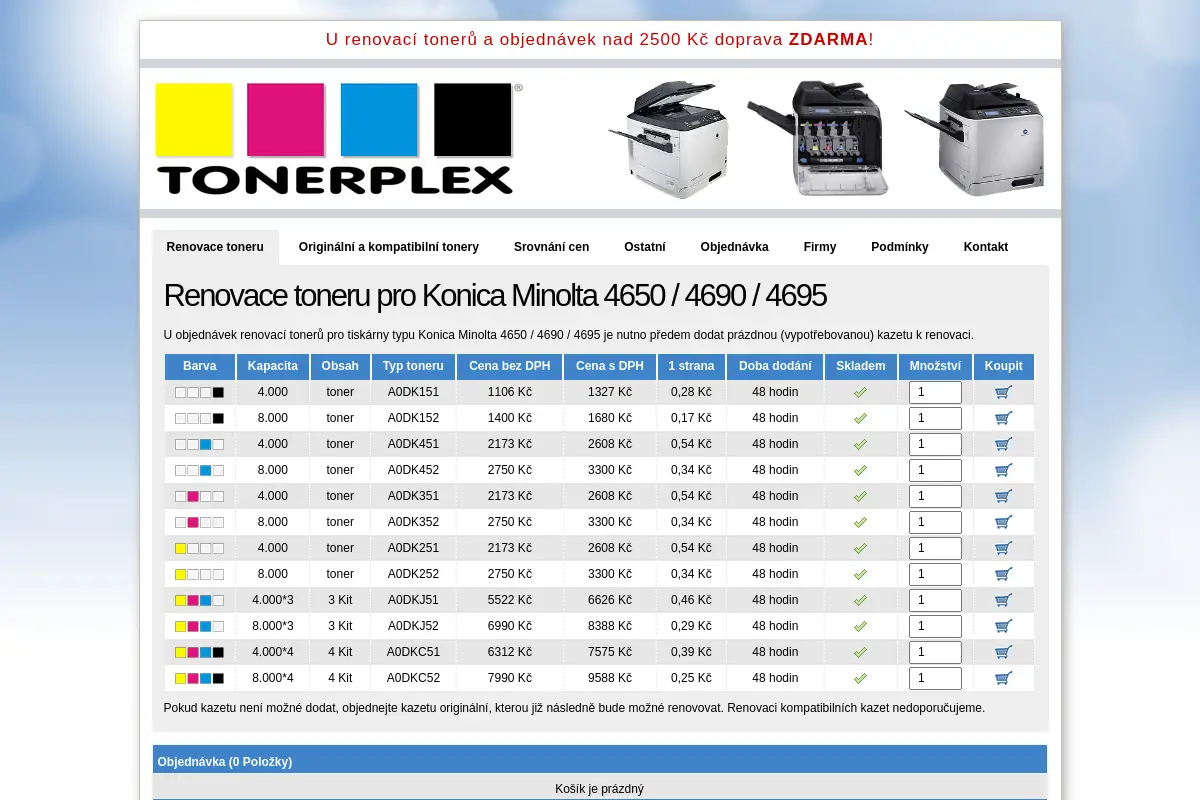This screenshot has height=800, width=1200.
Task: Click the Tonerplex logo
Action: point(338,139)
